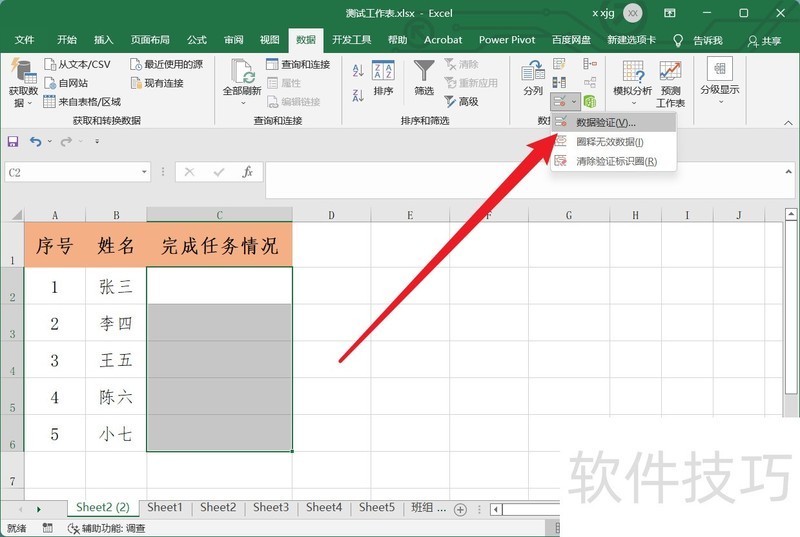Click the Share (共享) button
Image resolution: width=800 pixels, height=537 pixels.
click(x=764, y=41)
